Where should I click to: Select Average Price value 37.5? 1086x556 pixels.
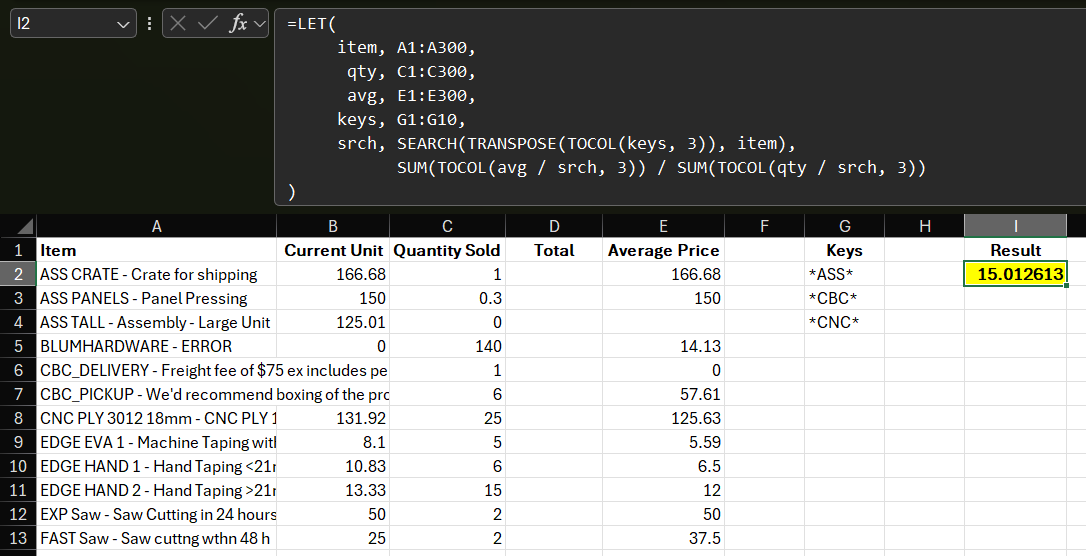click(x=664, y=538)
